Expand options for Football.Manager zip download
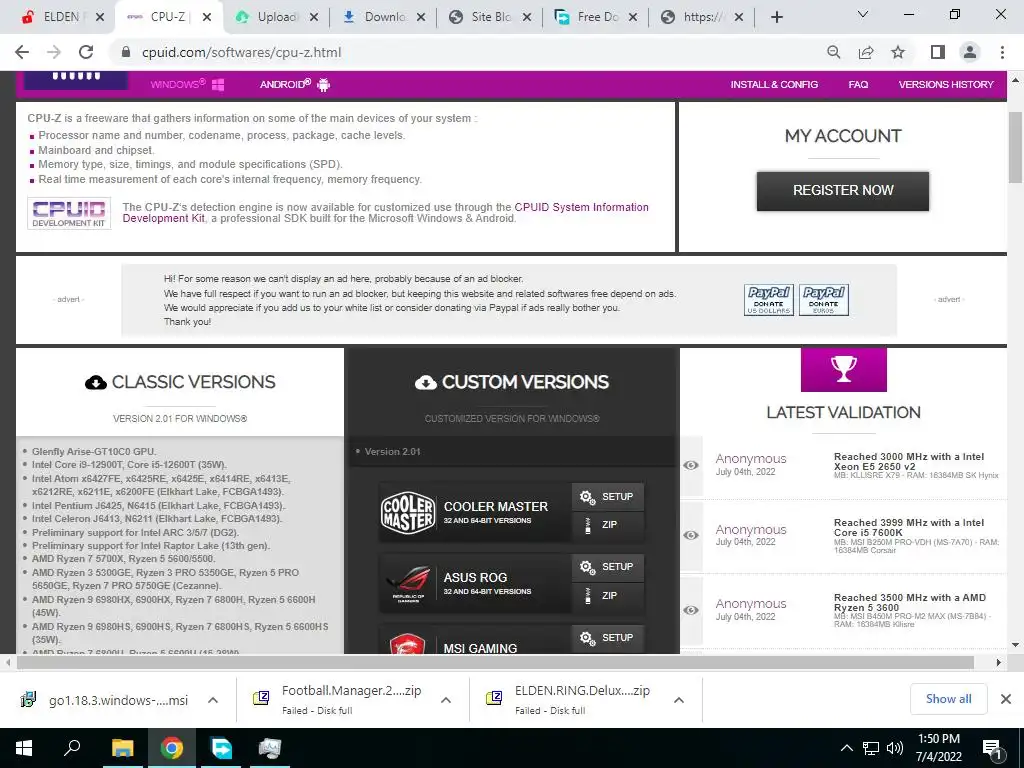Image resolution: width=1024 pixels, height=768 pixels. [x=446, y=700]
